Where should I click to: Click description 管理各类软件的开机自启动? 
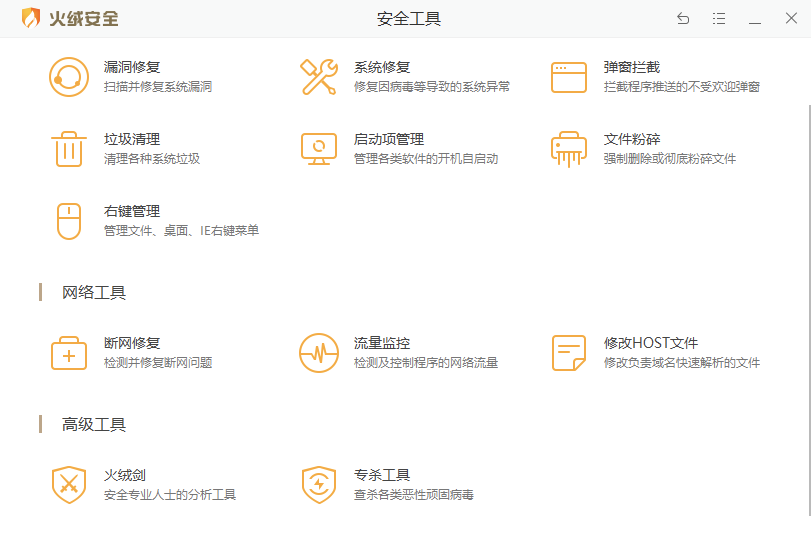pyautogui.click(x=426, y=158)
